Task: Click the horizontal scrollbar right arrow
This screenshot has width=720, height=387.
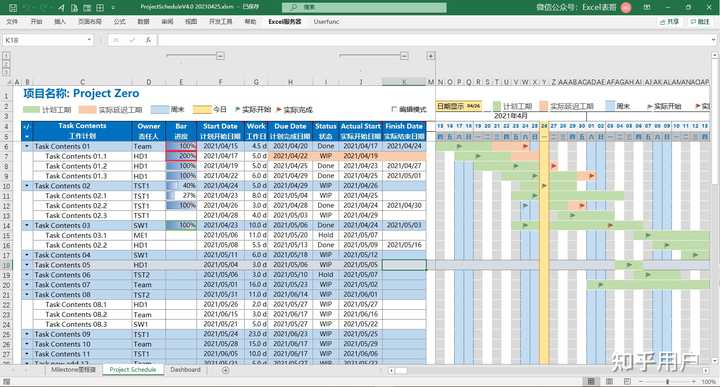Action: (705, 370)
